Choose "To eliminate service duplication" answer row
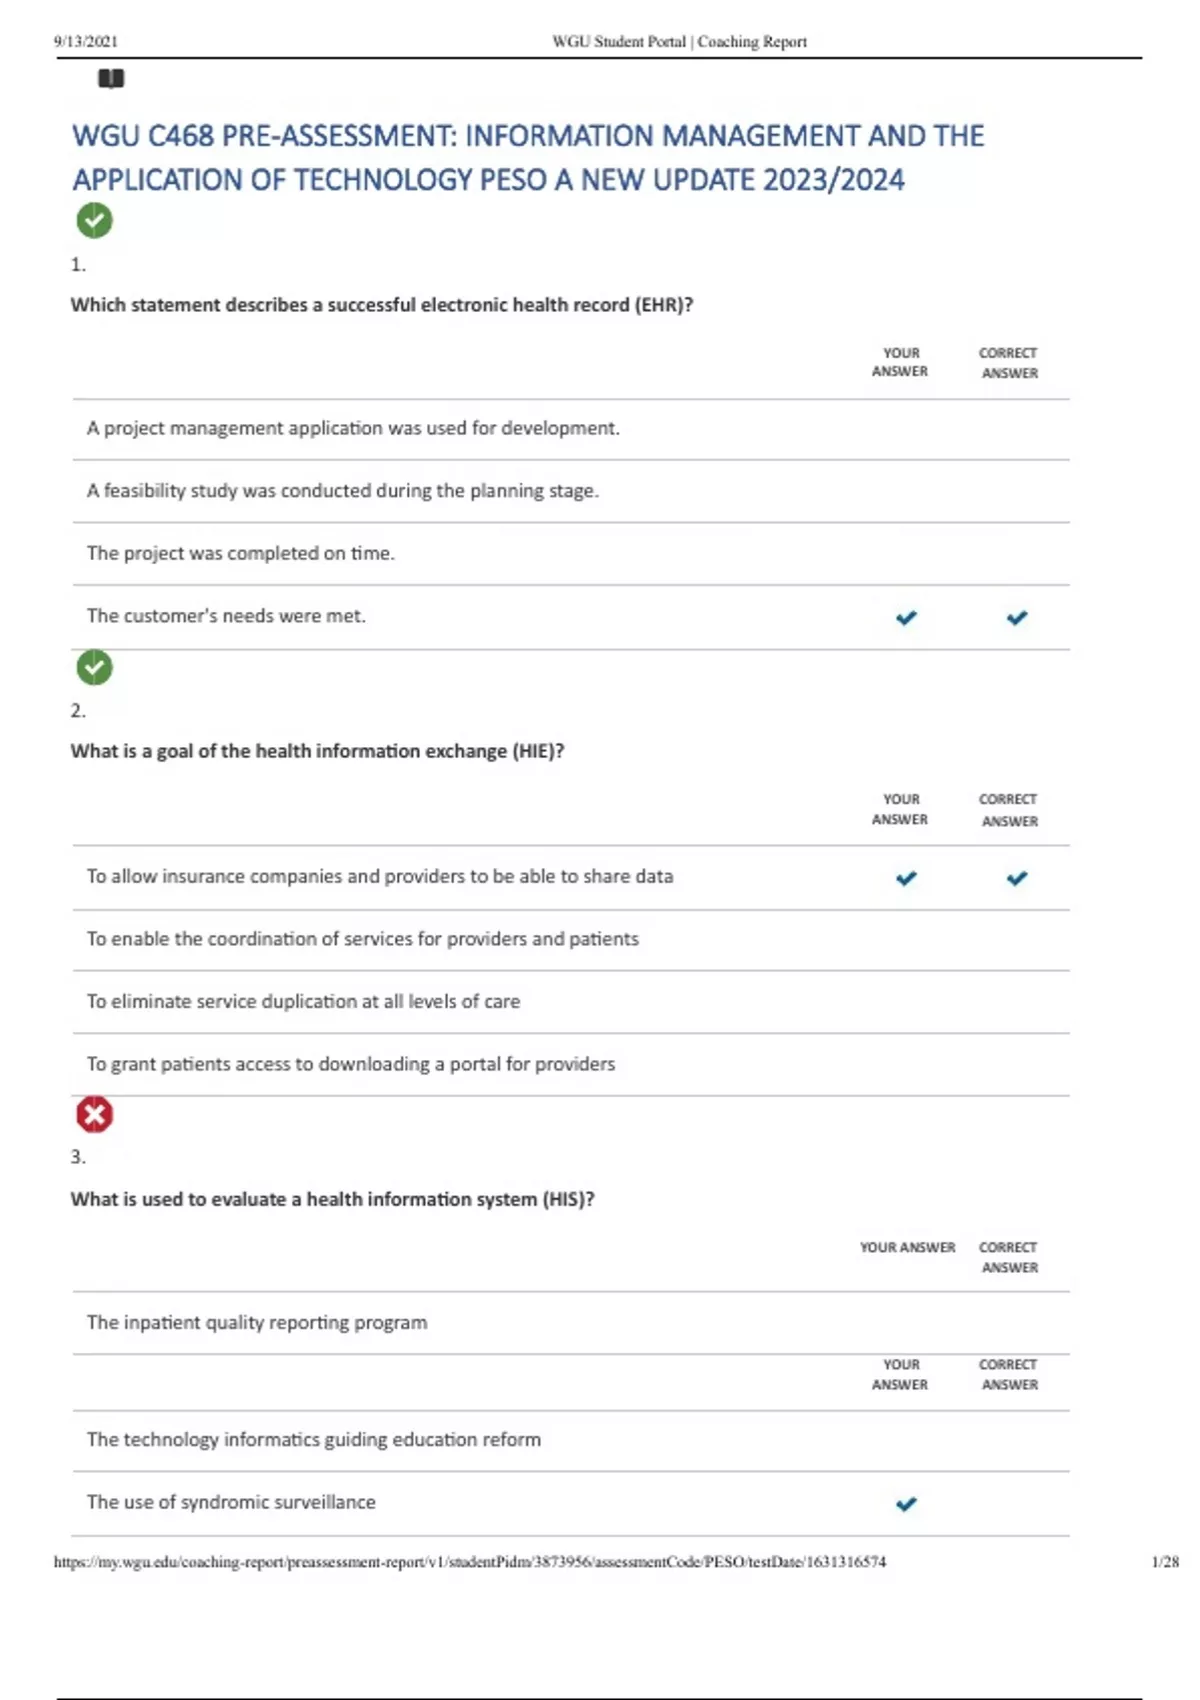The height and width of the screenshot is (1700, 1200). pos(303,1002)
